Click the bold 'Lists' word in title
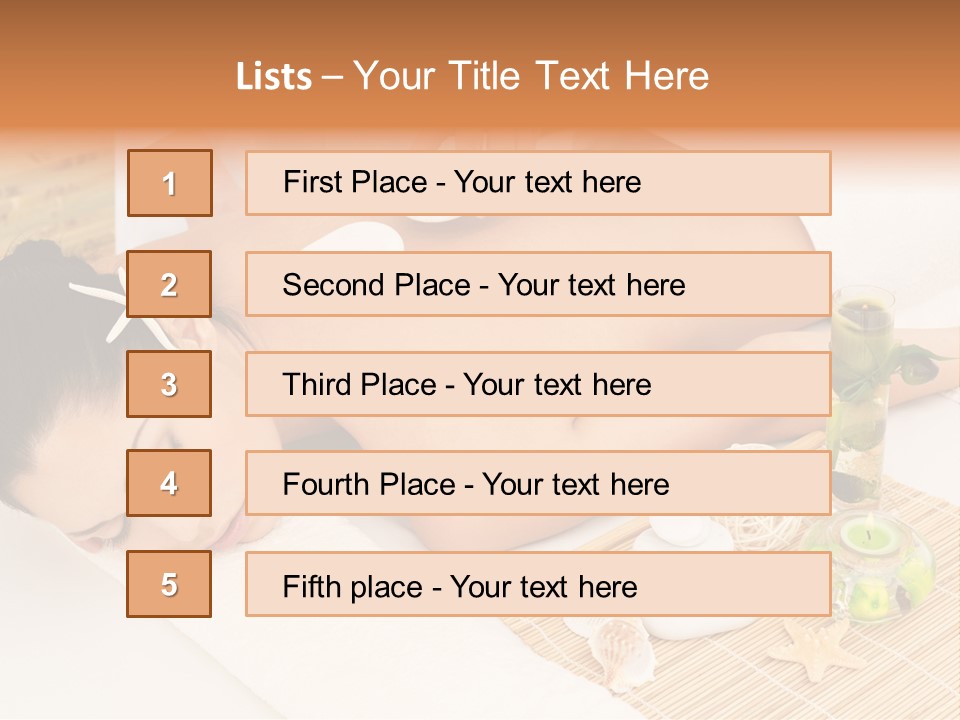The width and height of the screenshot is (960, 720). click(x=273, y=77)
